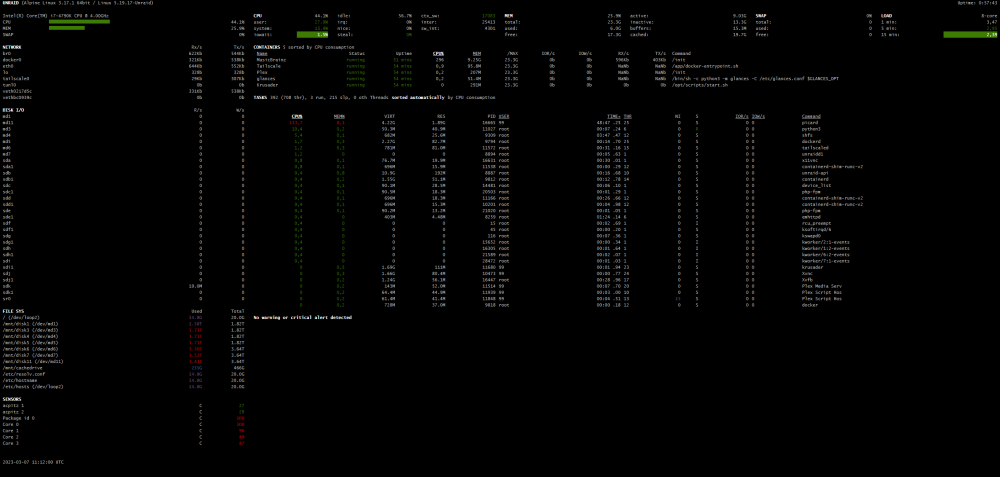Select the md11 disk row
The image size is (1000, 477).
click(x=123, y=122)
